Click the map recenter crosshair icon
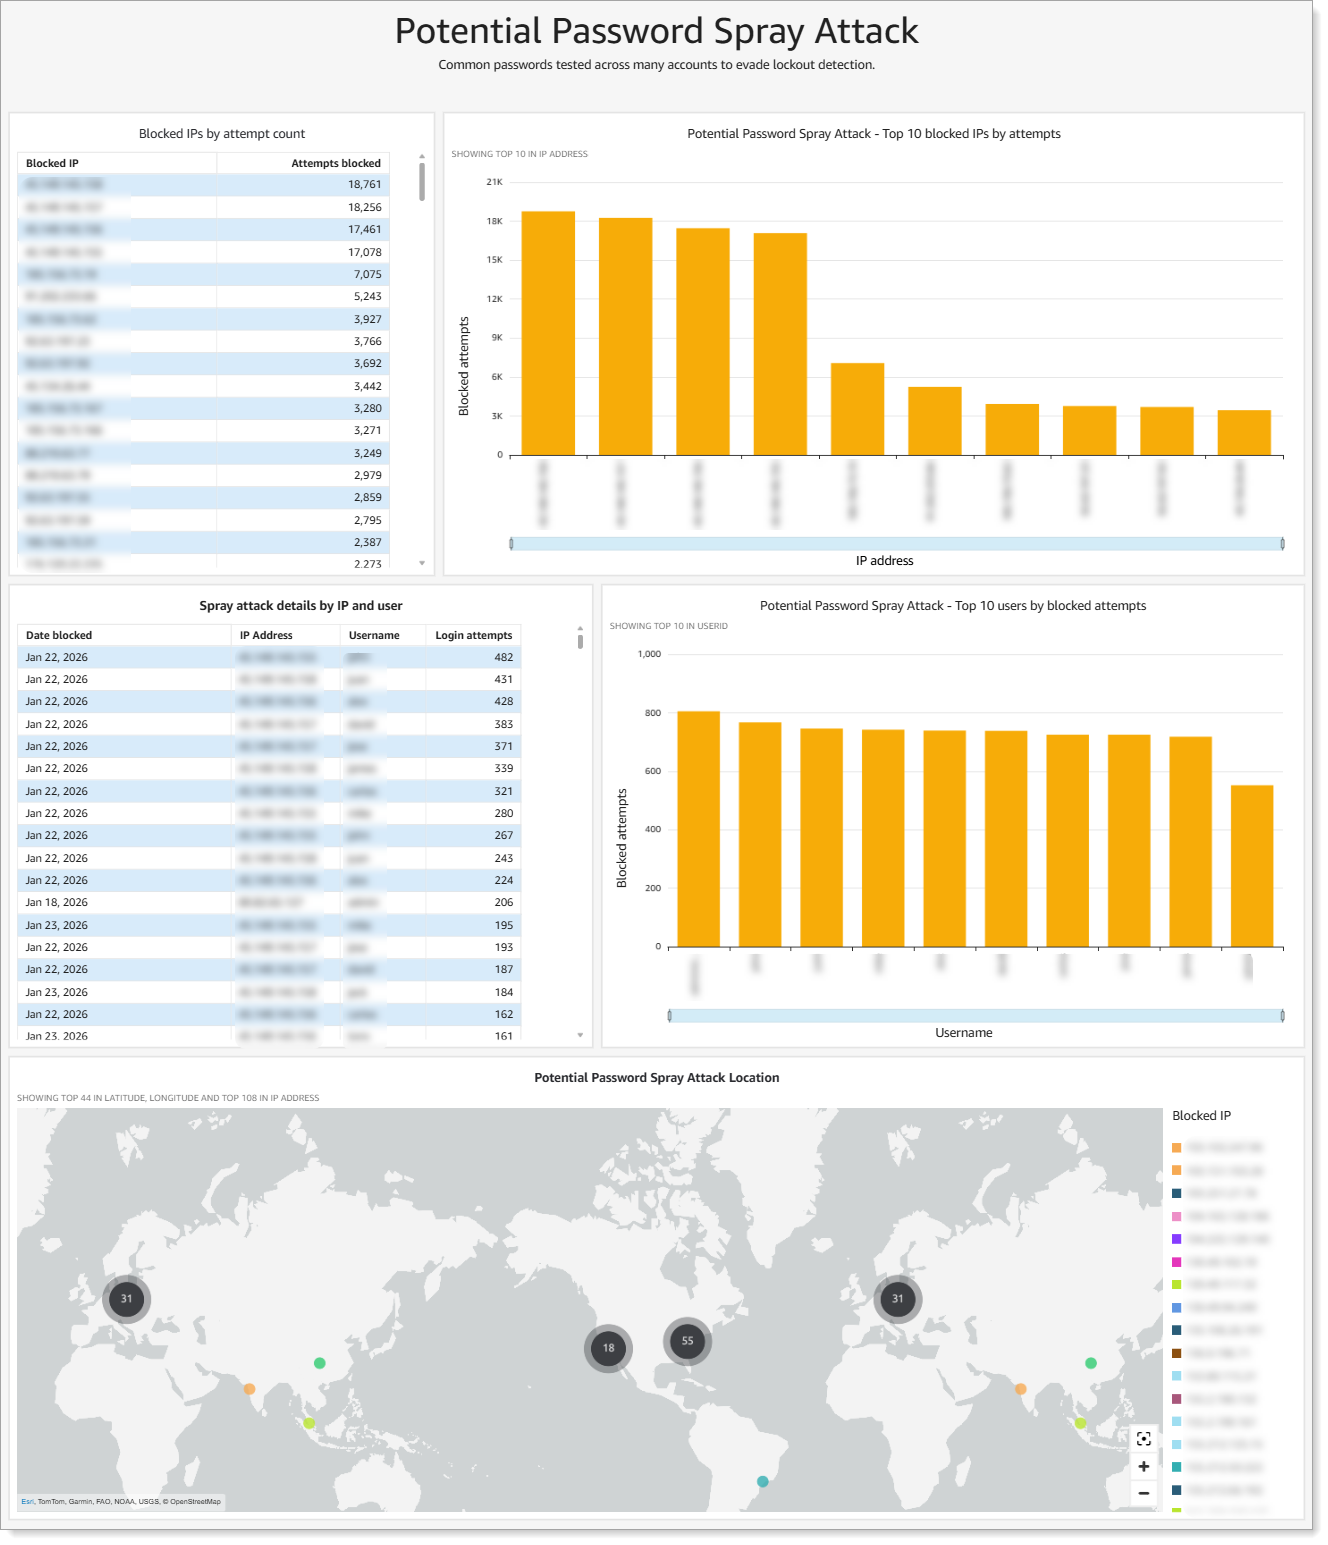The height and width of the screenshot is (1545, 1328). point(1143,1440)
